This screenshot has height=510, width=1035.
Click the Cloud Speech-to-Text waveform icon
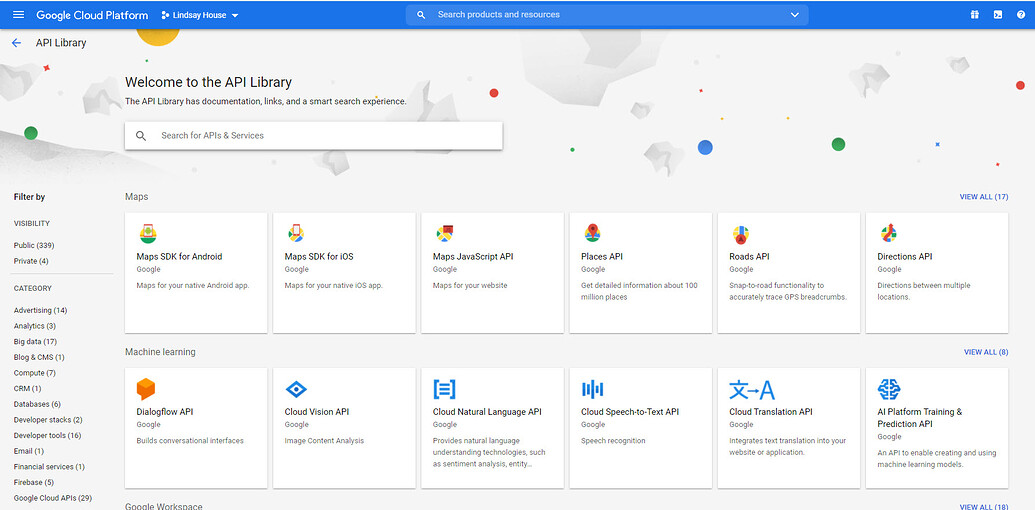tap(592, 389)
